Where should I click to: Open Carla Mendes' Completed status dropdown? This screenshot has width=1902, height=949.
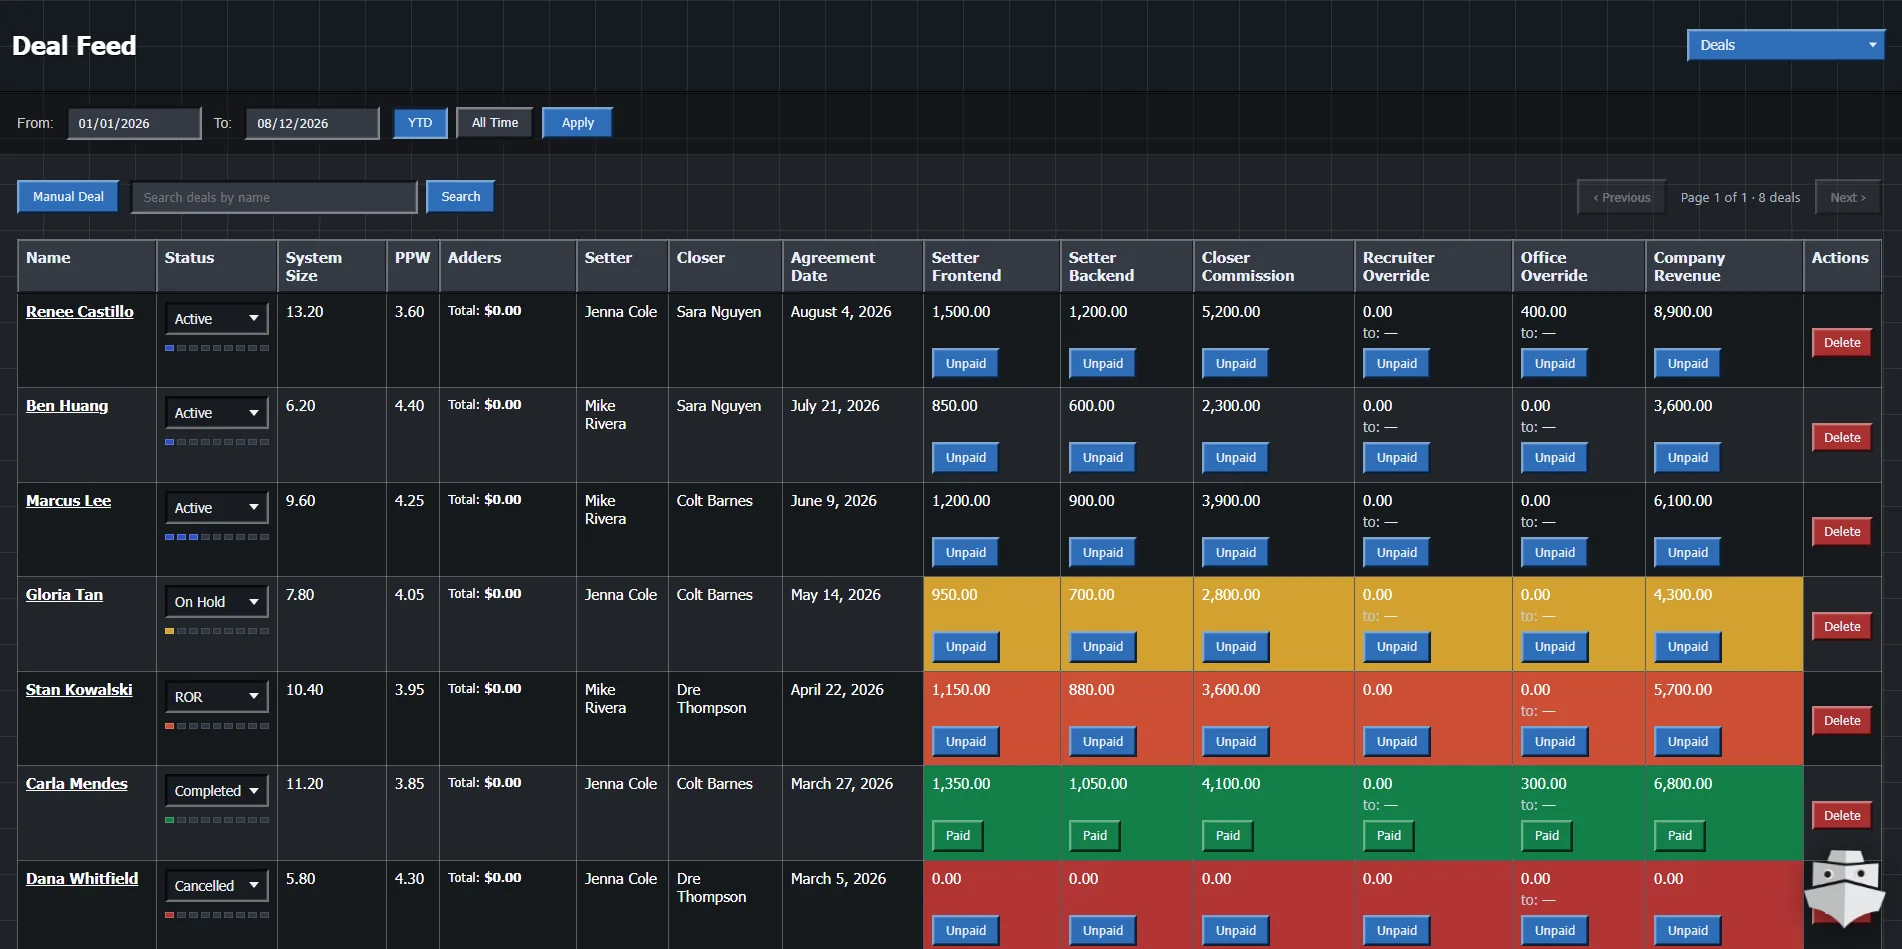coord(216,791)
